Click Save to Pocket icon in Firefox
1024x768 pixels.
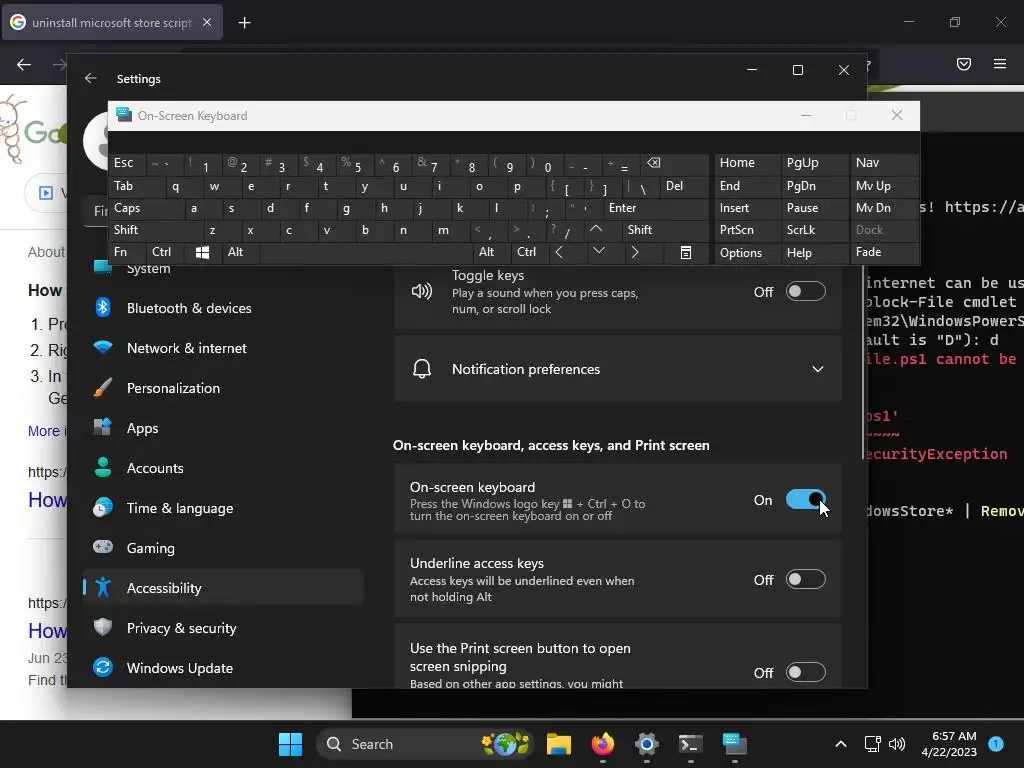tap(963, 63)
